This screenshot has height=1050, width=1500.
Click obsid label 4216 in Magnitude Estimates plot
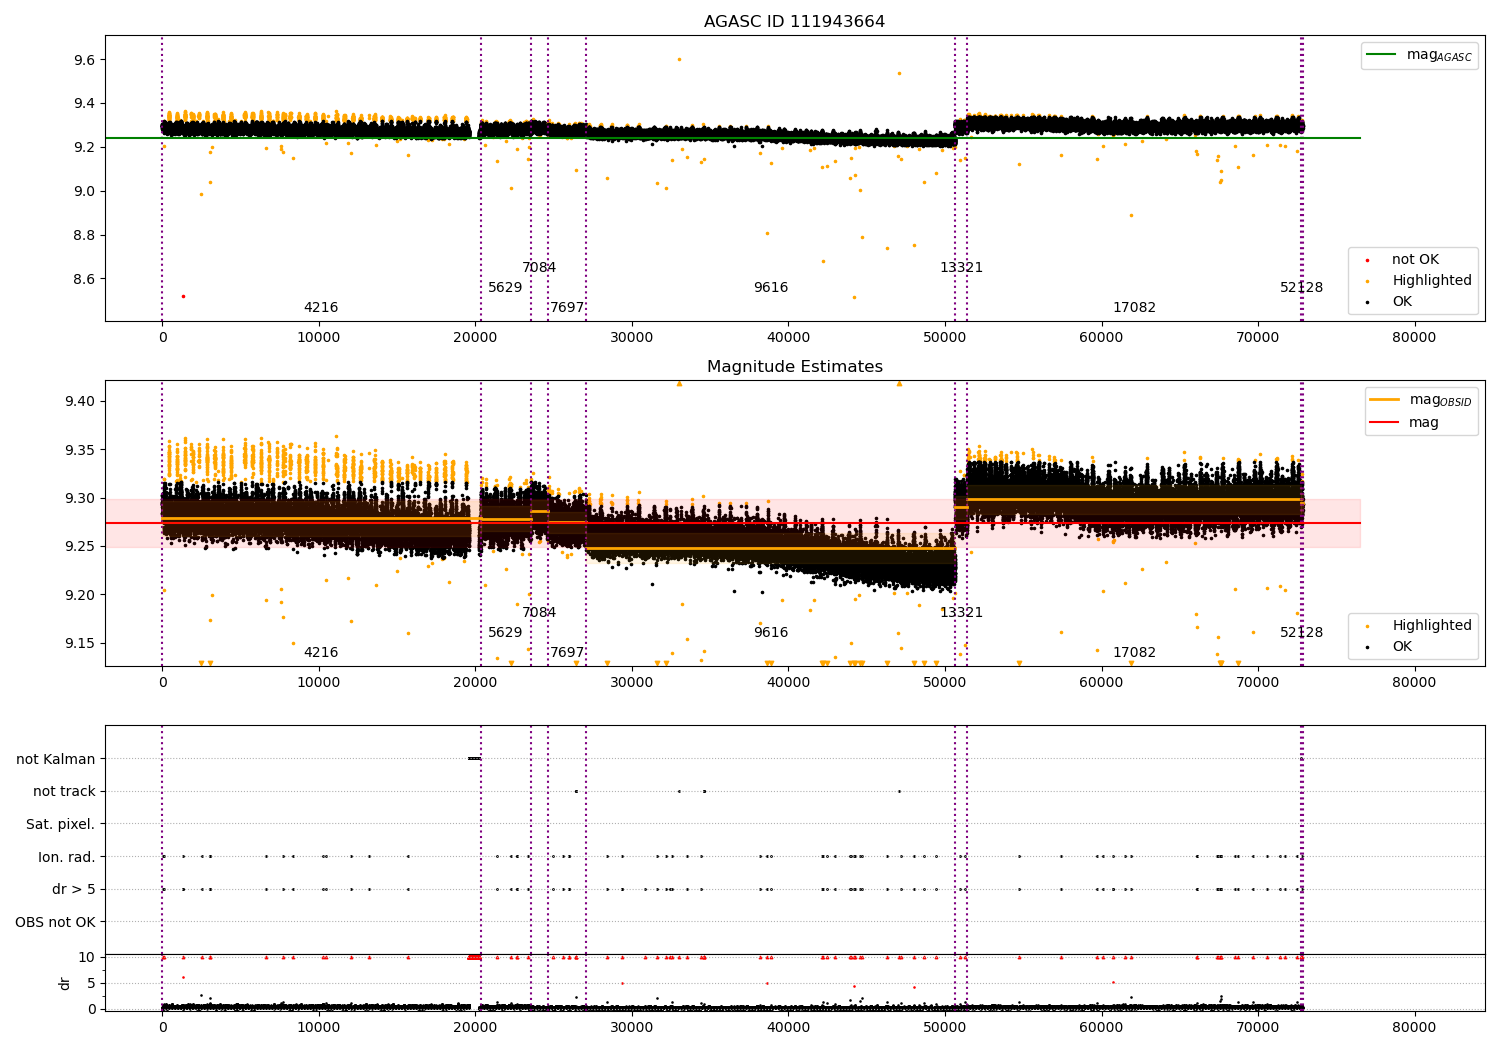[x=321, y=653]
